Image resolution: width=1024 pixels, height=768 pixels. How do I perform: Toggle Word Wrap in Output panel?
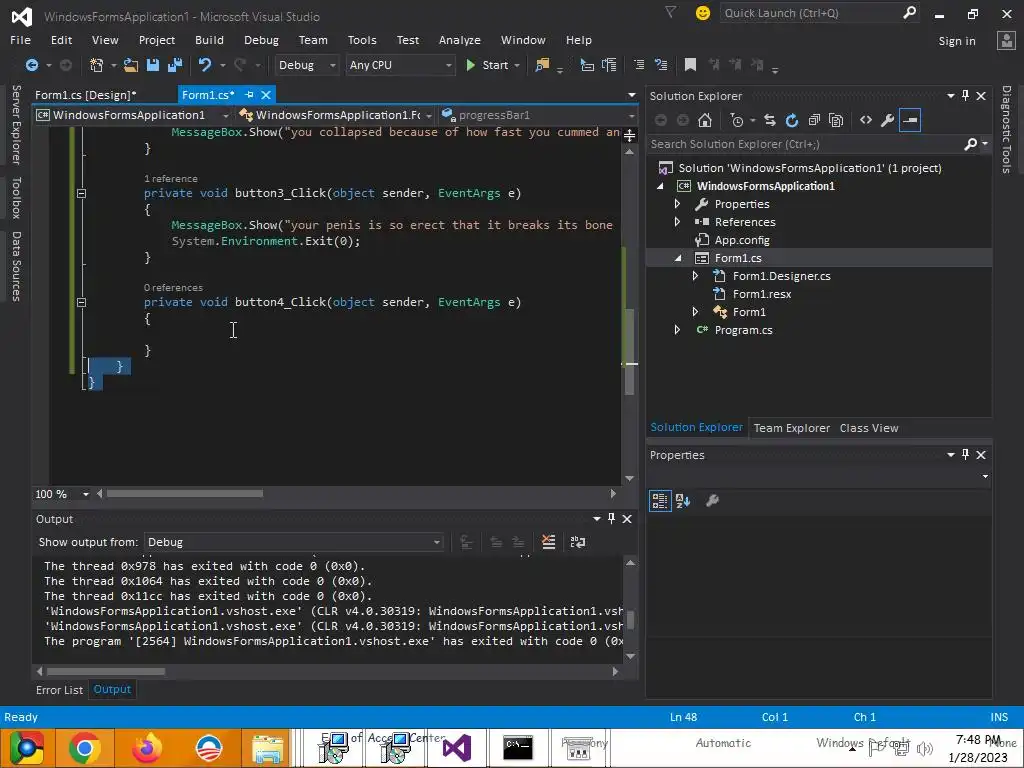[578, 542]
